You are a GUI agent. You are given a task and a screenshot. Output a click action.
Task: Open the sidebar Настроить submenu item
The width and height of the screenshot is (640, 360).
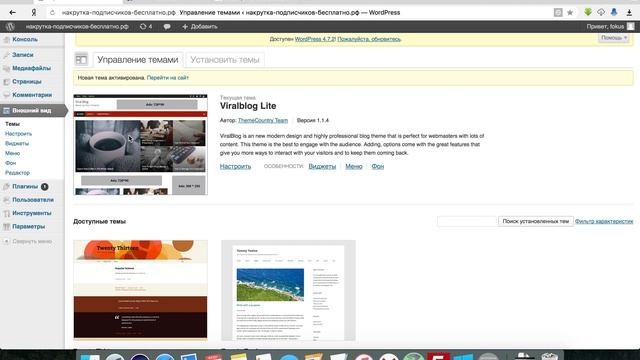18,133
